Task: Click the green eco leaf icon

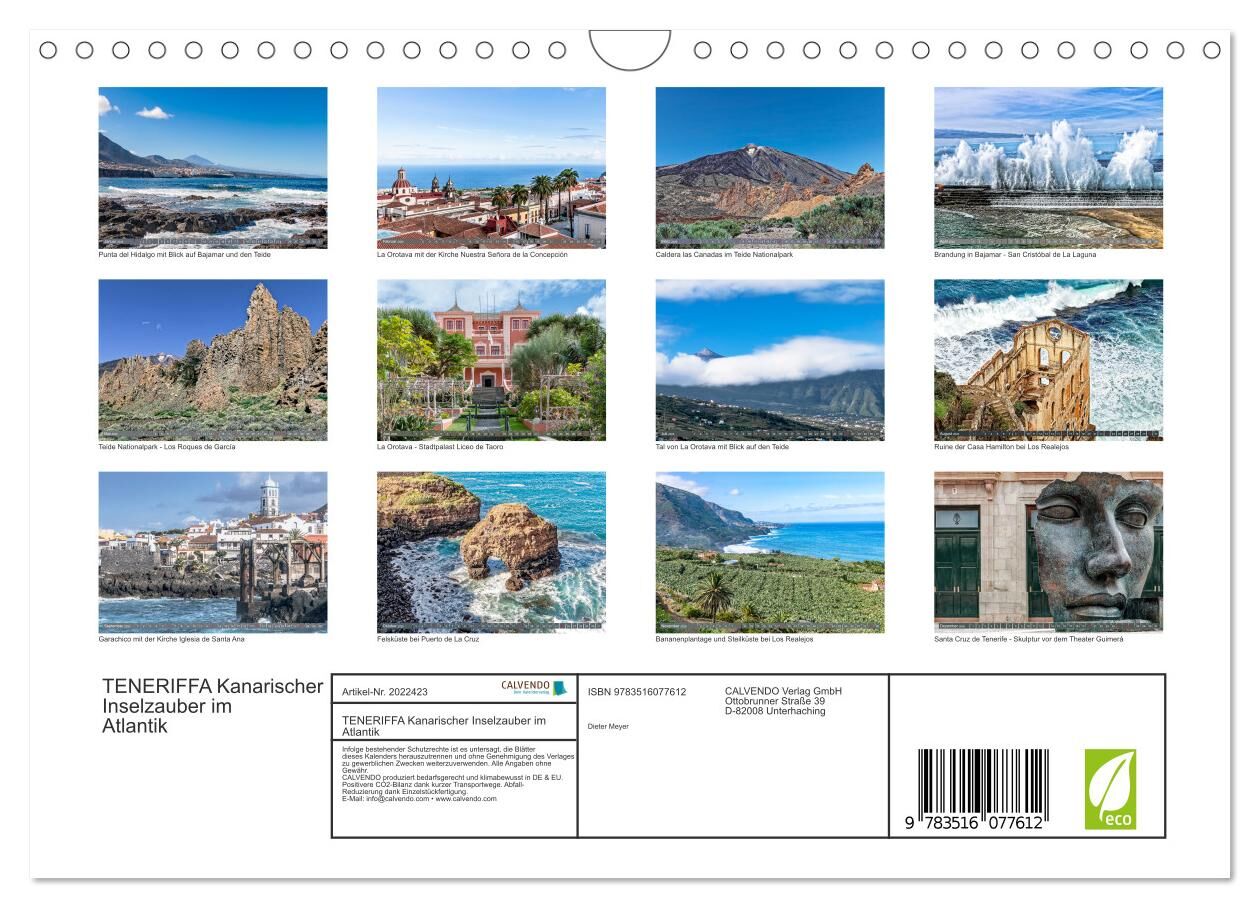Action: click(x=1110, y=789)
